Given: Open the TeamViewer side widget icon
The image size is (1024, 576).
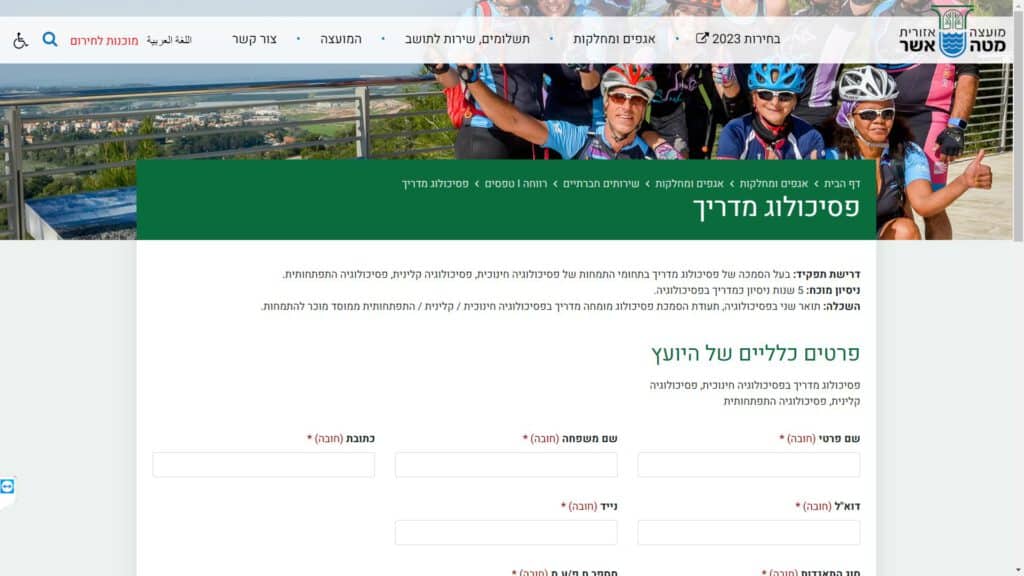Looking at the screenshot, I should point(7,487).
